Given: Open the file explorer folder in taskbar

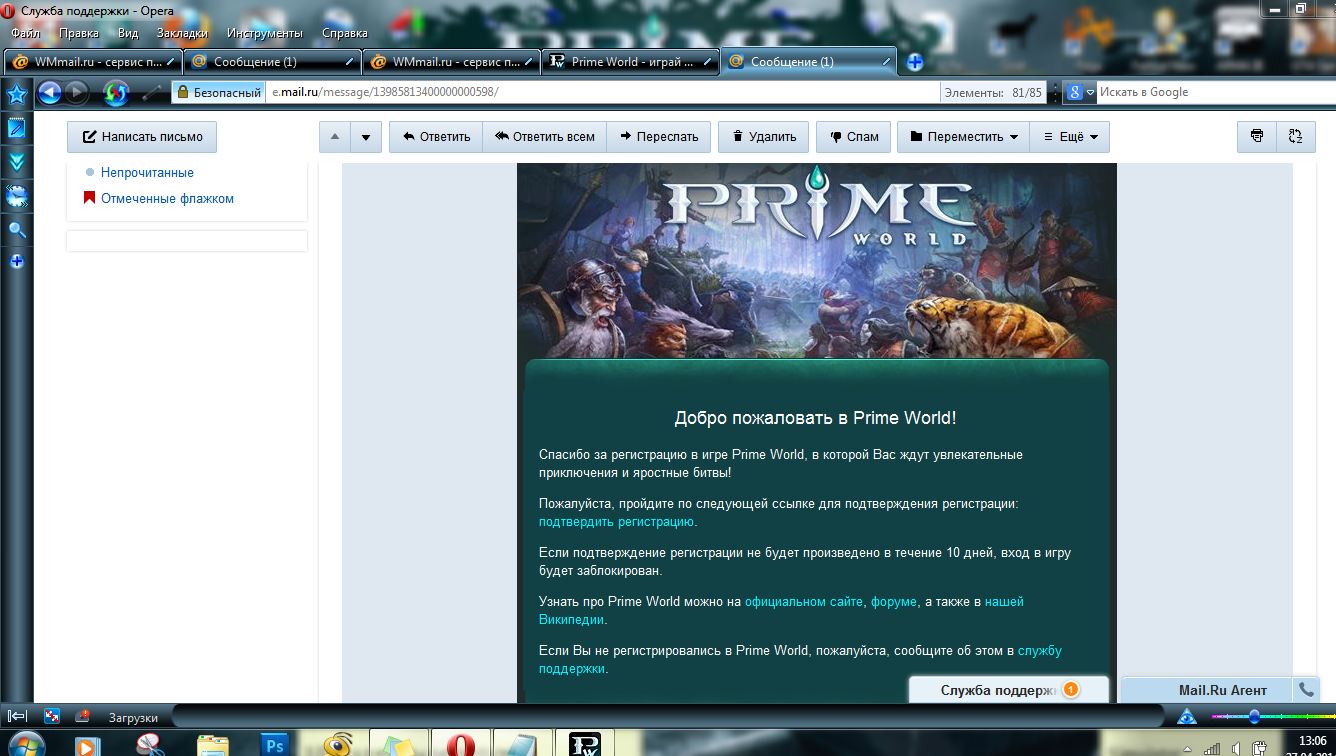Looking at the screenshot, I should coord(213,745).
